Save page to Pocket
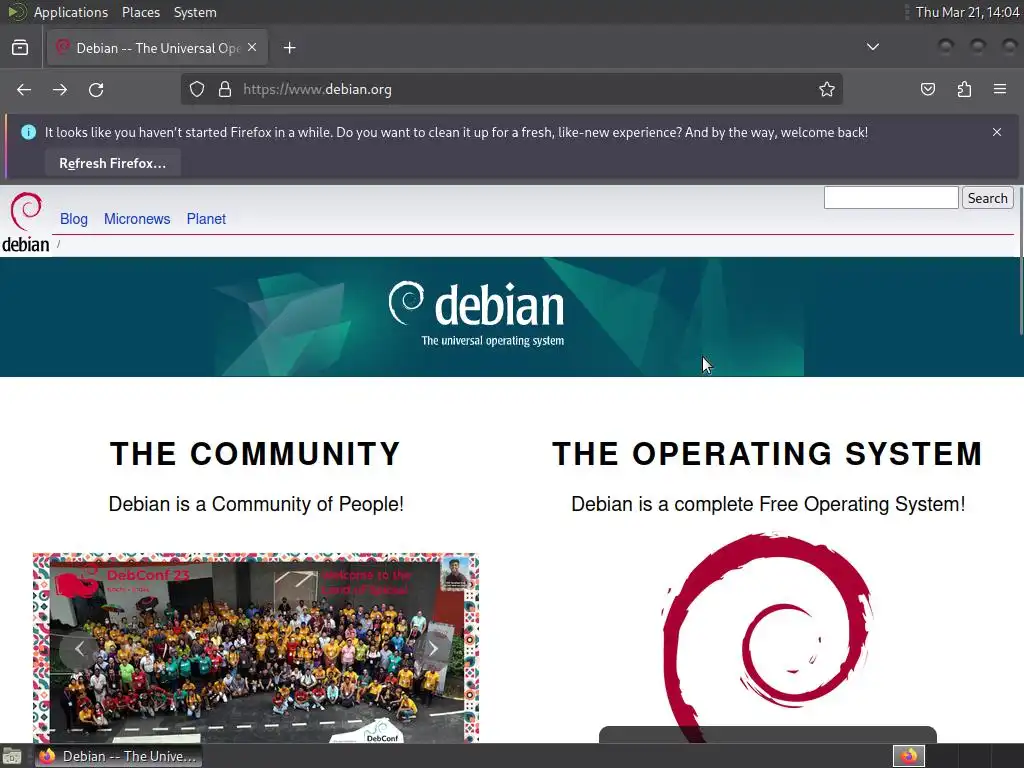 pos(927,89)
